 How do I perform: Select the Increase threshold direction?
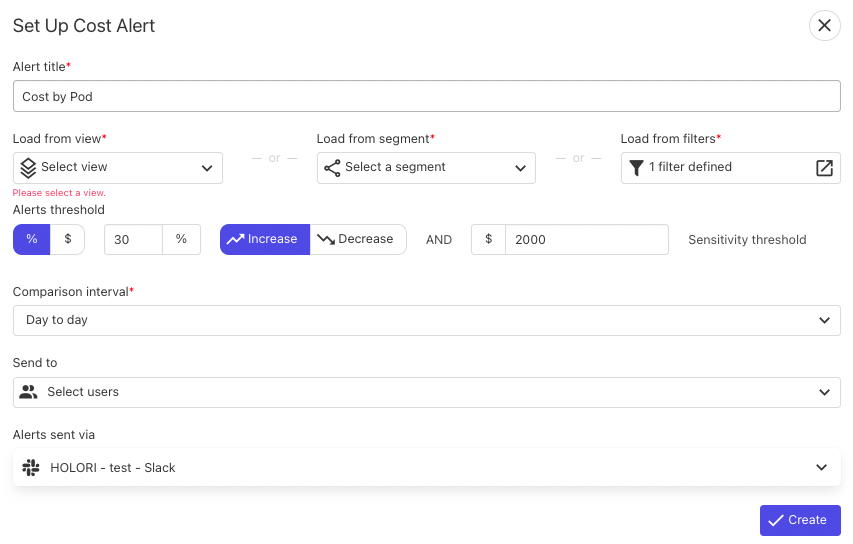[x=265, y=239]
